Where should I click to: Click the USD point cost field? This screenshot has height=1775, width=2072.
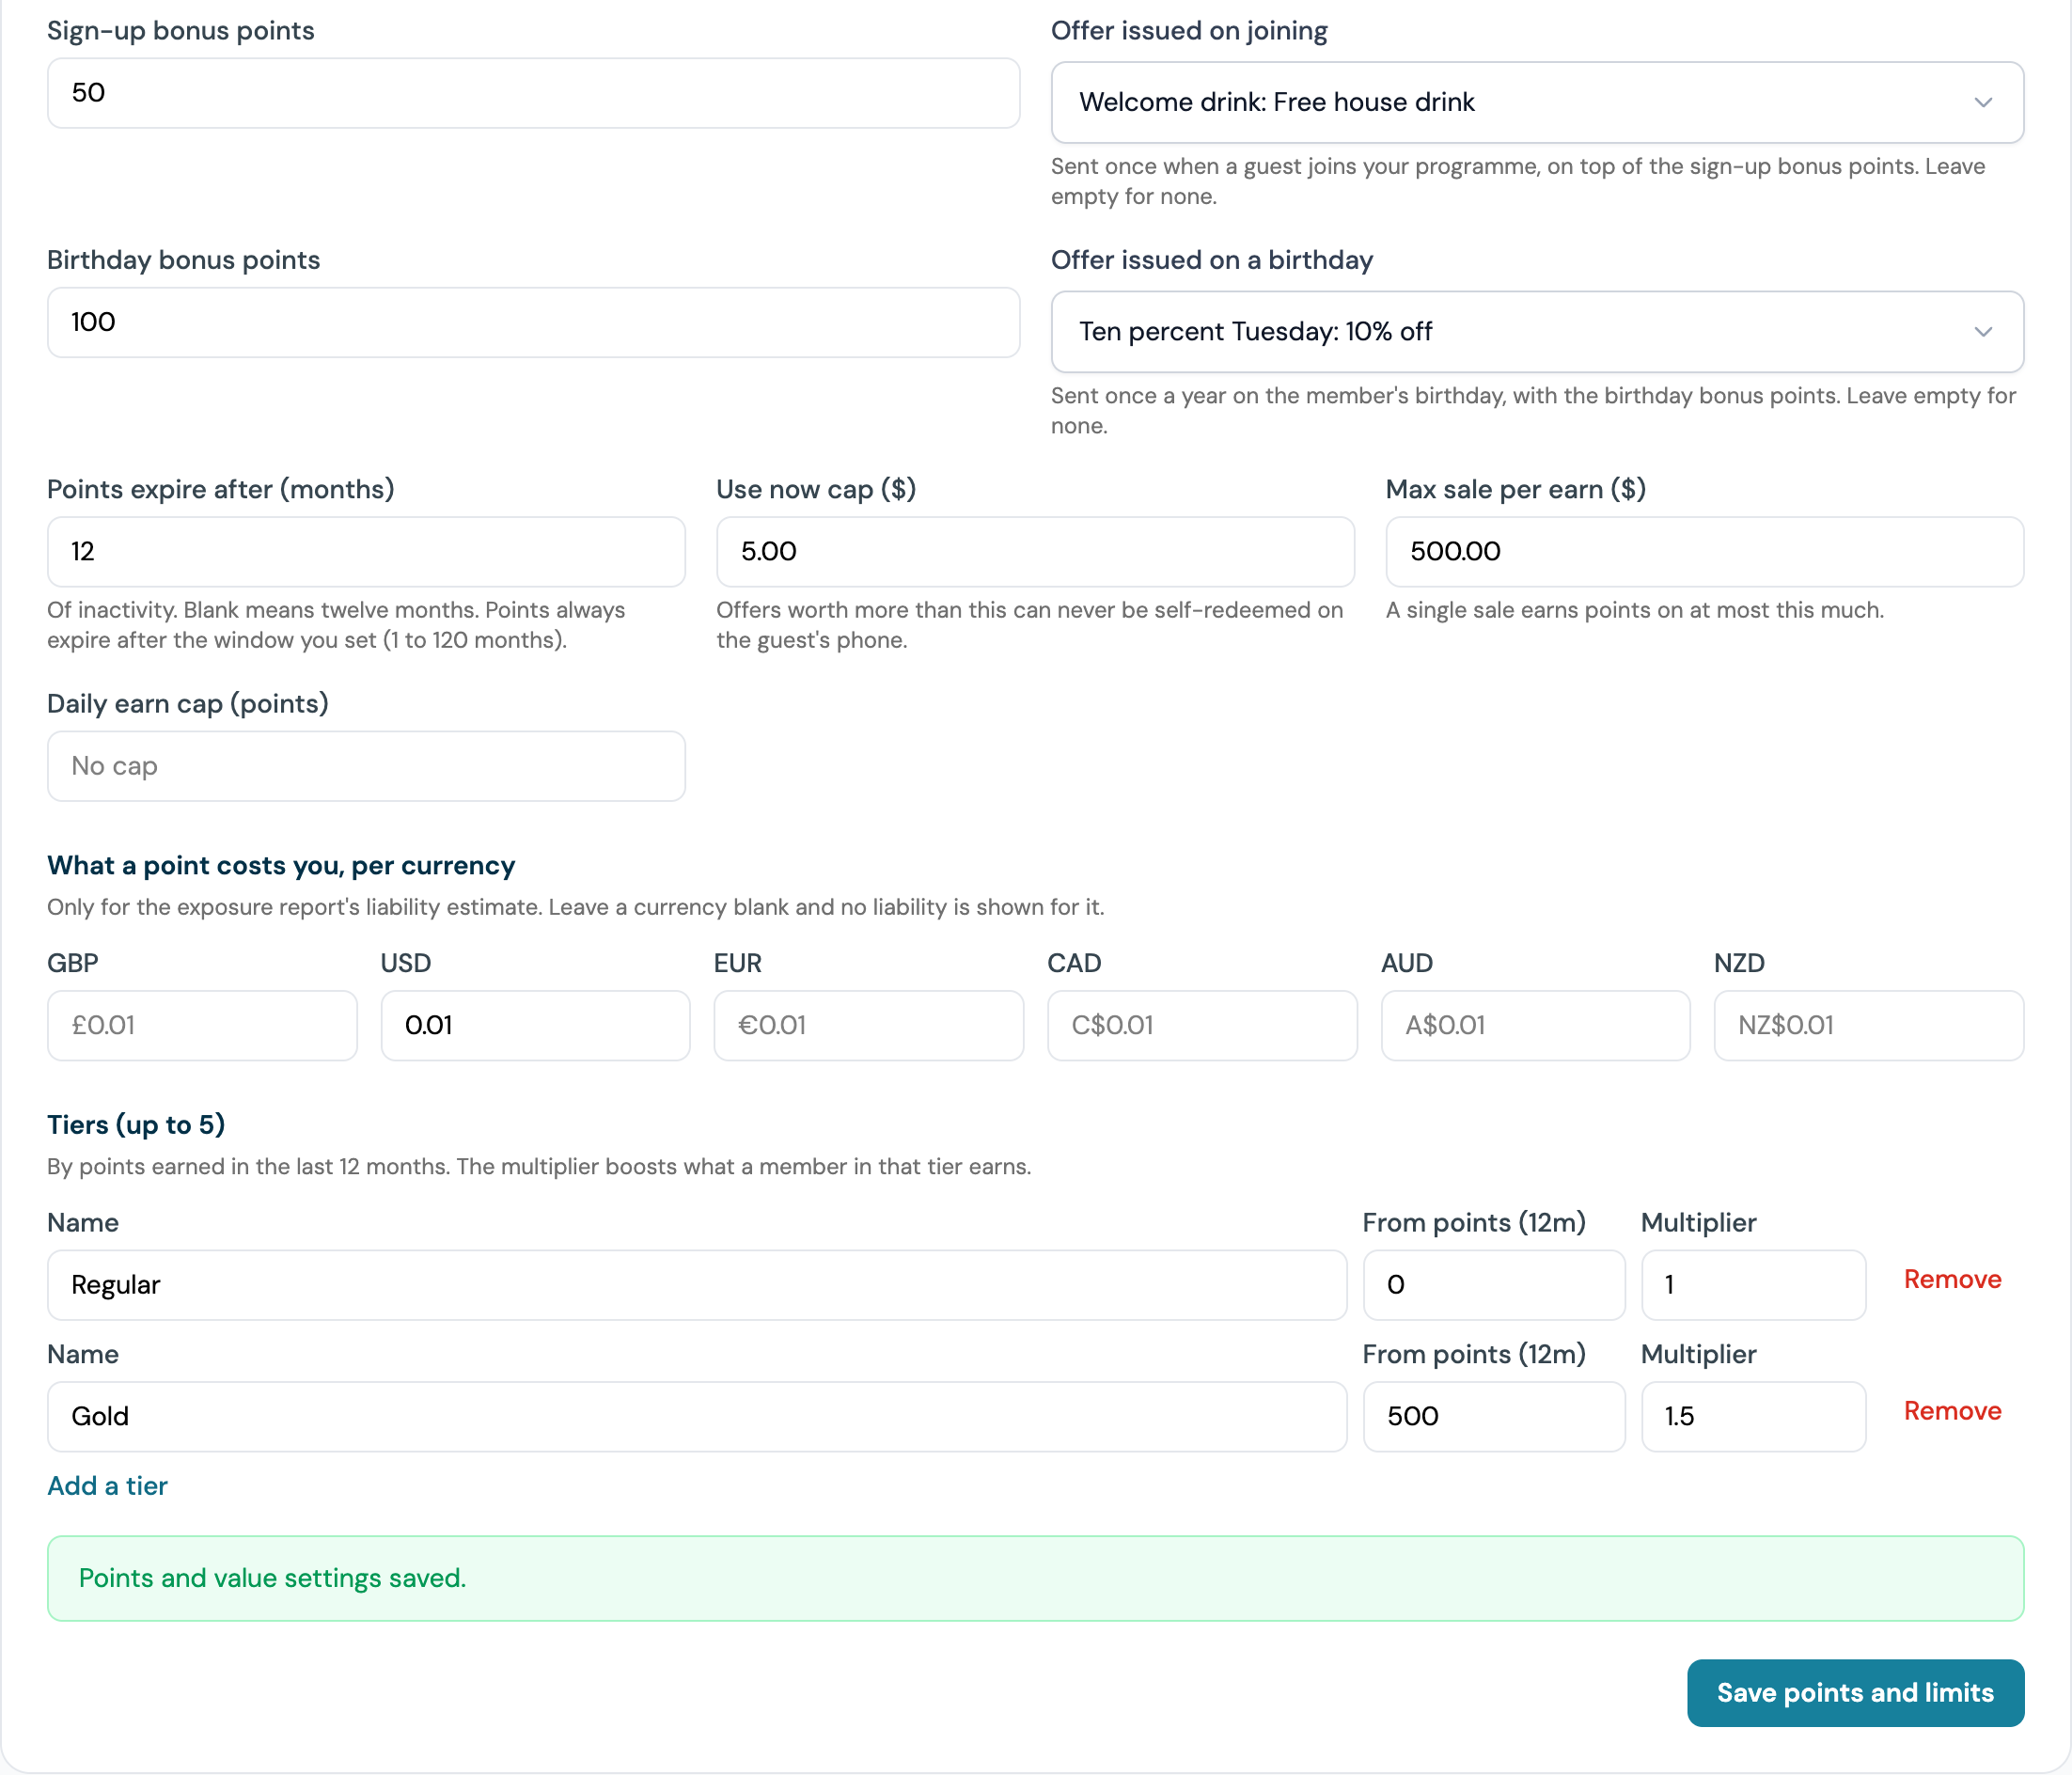535,1025
